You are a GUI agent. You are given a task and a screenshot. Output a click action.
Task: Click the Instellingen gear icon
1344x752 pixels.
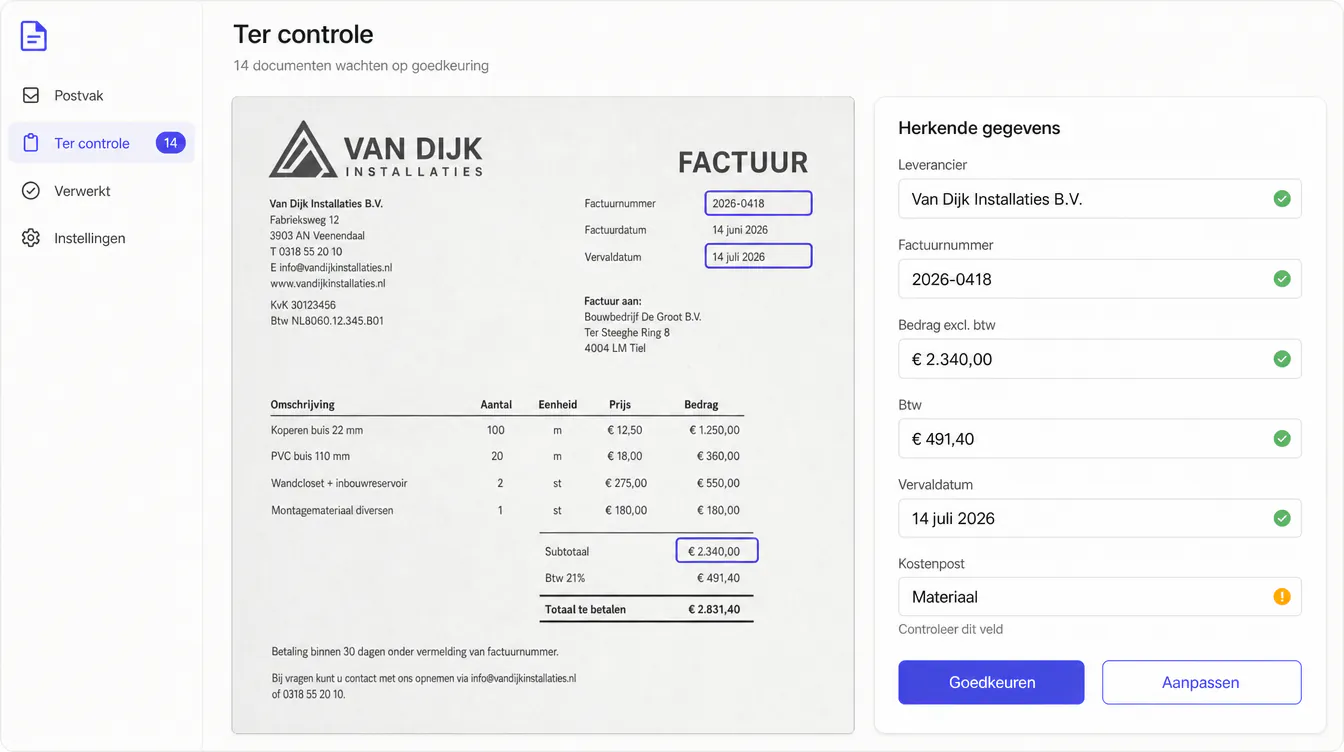tap(31, 238)
